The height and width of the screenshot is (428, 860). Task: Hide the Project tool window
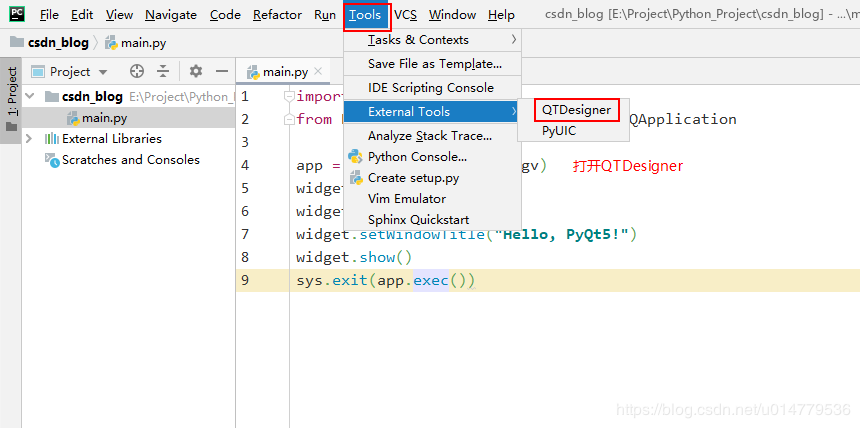[222, 71]
